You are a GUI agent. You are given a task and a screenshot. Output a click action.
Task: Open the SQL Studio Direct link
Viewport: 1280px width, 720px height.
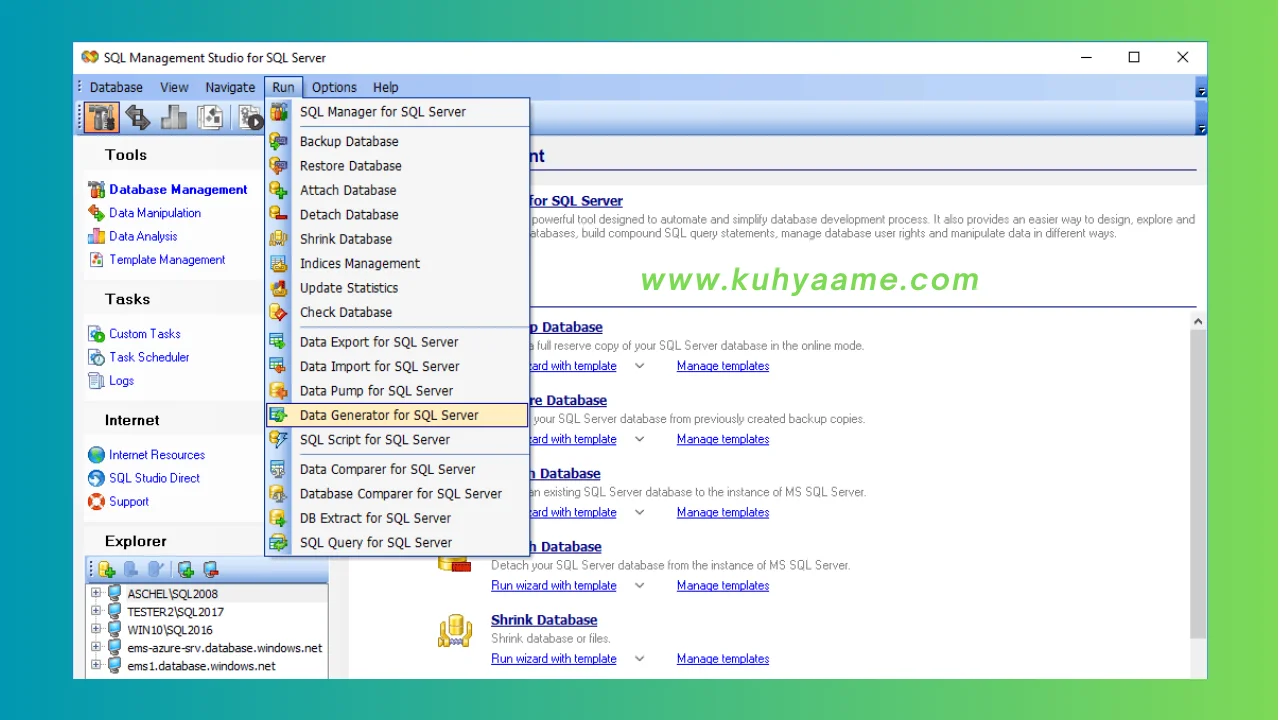pos(154,478)
